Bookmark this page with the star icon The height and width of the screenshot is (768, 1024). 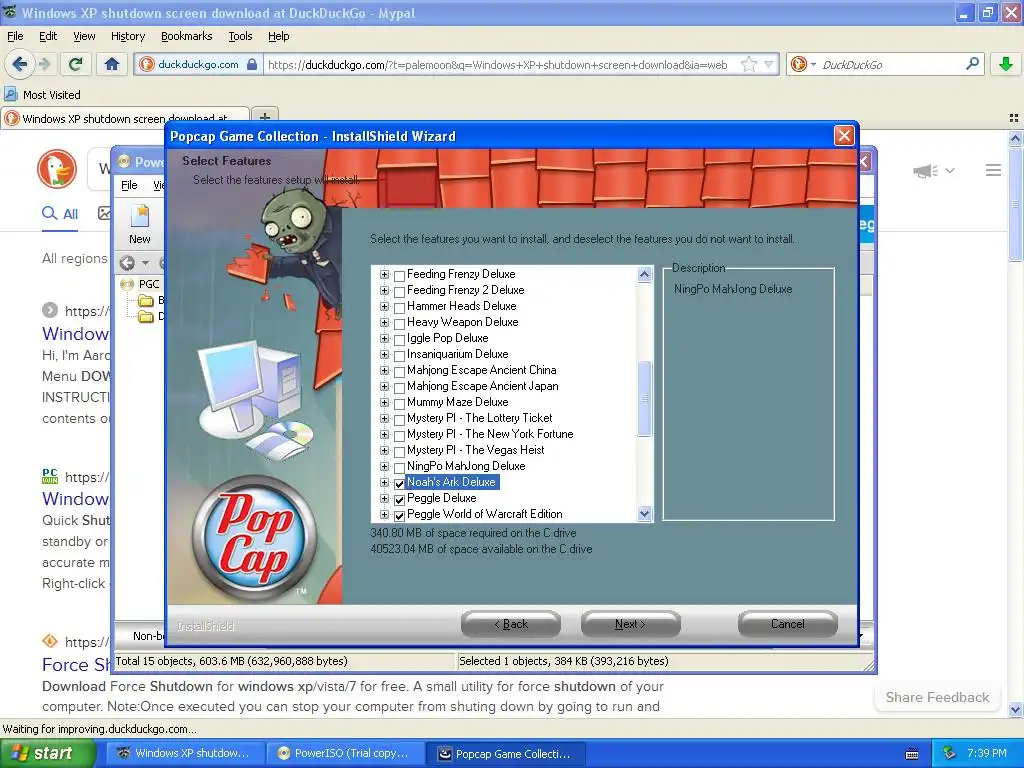click(x=748, y=64)
